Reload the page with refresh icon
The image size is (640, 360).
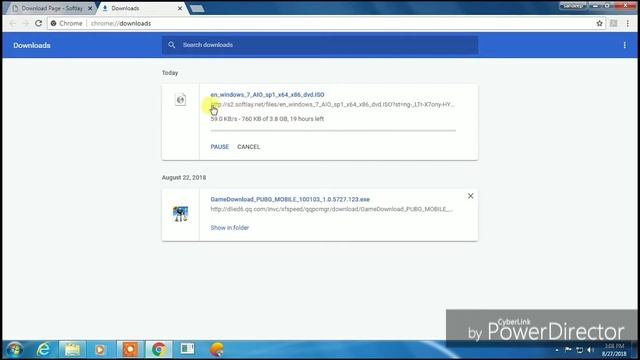tap(38, 23)
